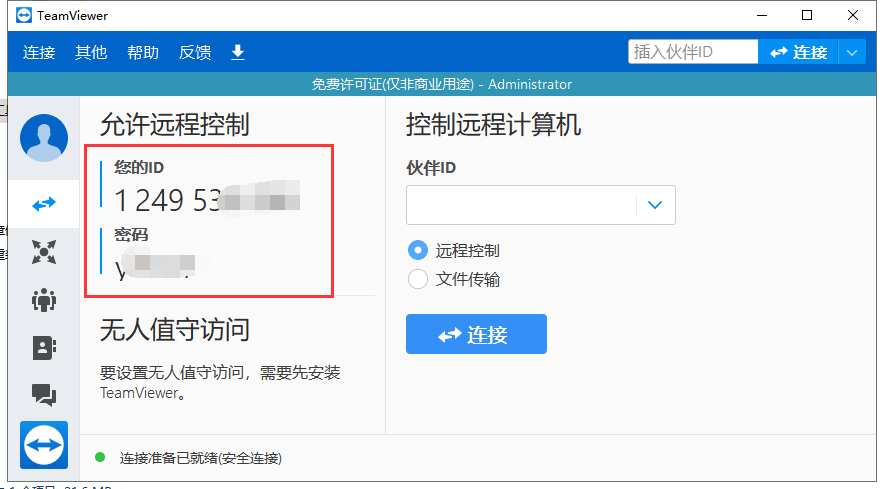The image size is (884, 489).
Task: Expand the 伙伴ID dropdown chevron
Action: point(655,205)
